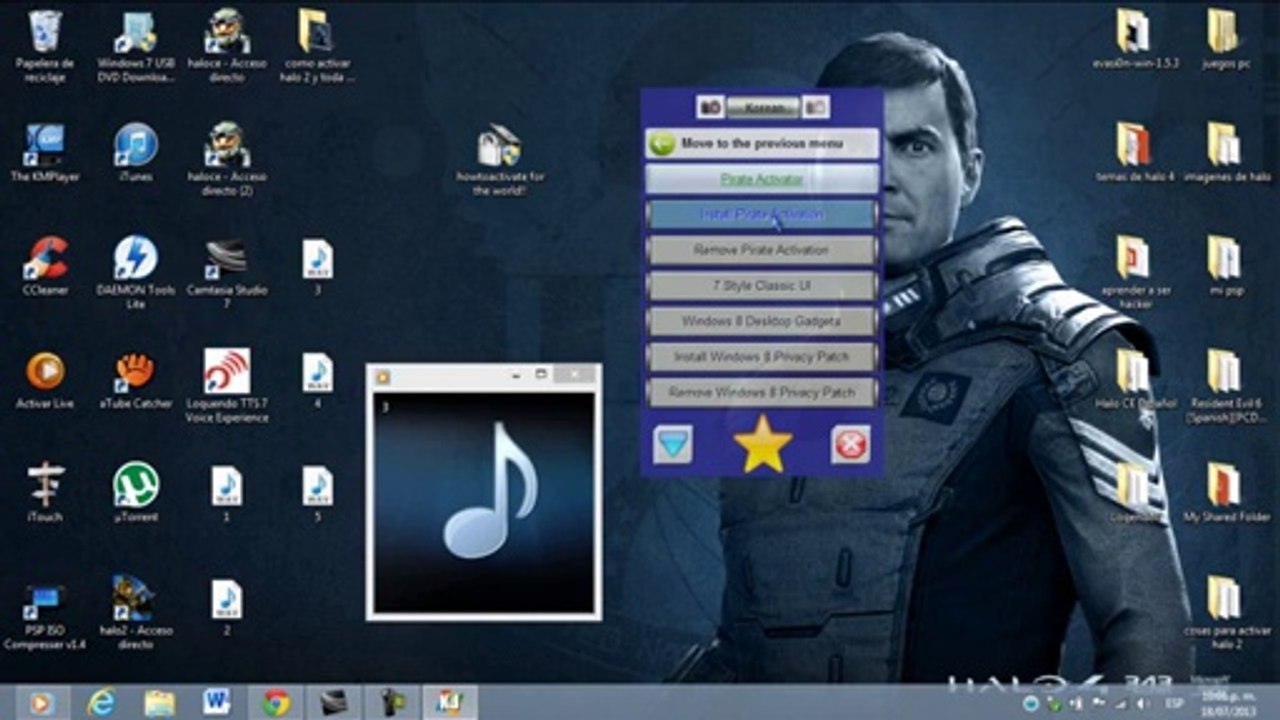Click the yellow star in the activator
The image size is (1280, 720).
[763, 445]
